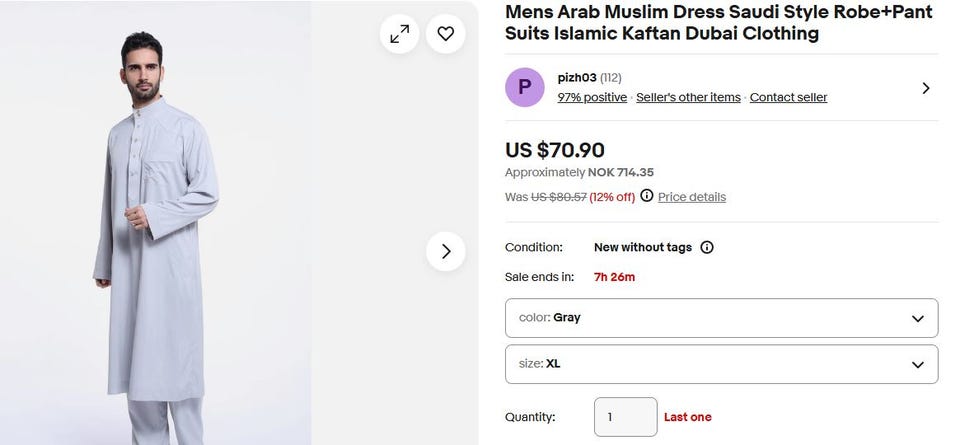View the 97% positive feedback link
Viewport: 960px width, 445px height.
click(x=592, y=97)
